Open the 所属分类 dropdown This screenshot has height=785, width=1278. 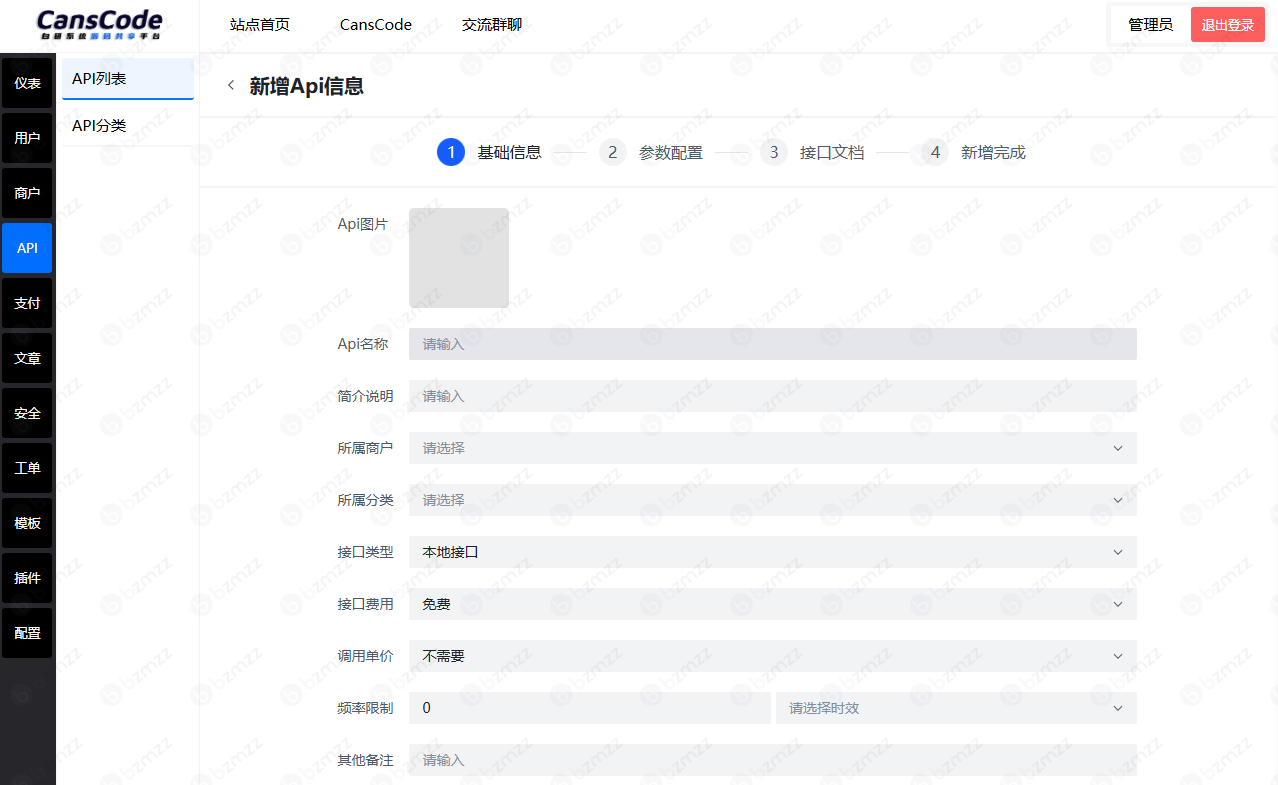tap(773, 500)
